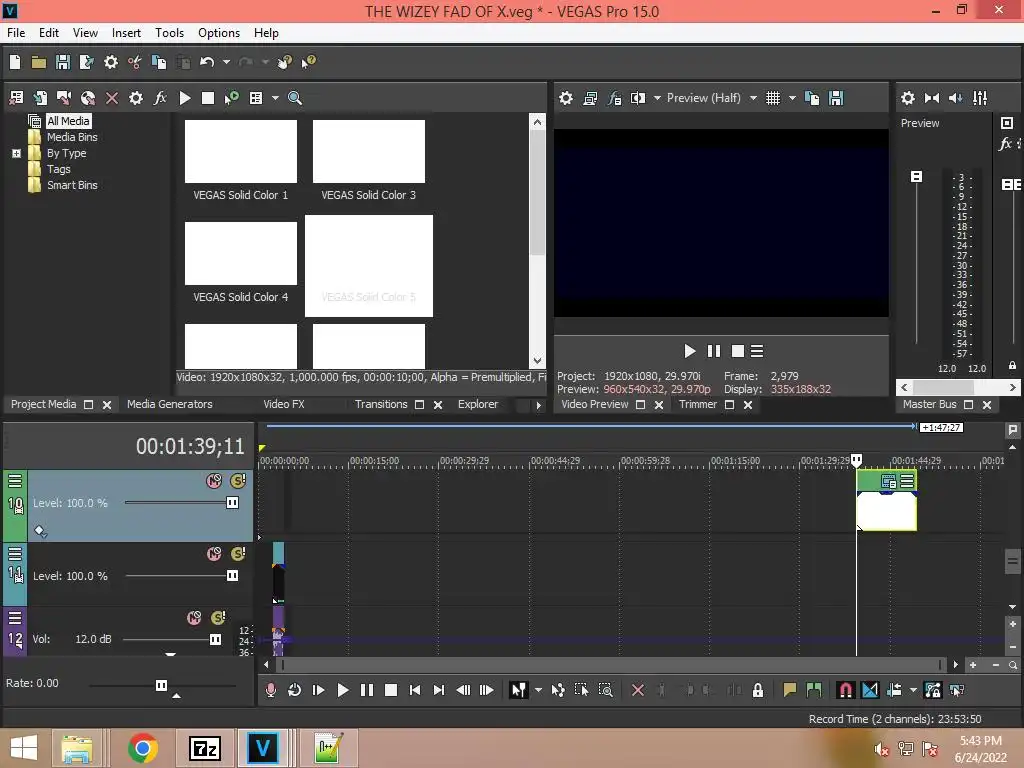Open the Overlays dropdown arrow

coord(792,98)
